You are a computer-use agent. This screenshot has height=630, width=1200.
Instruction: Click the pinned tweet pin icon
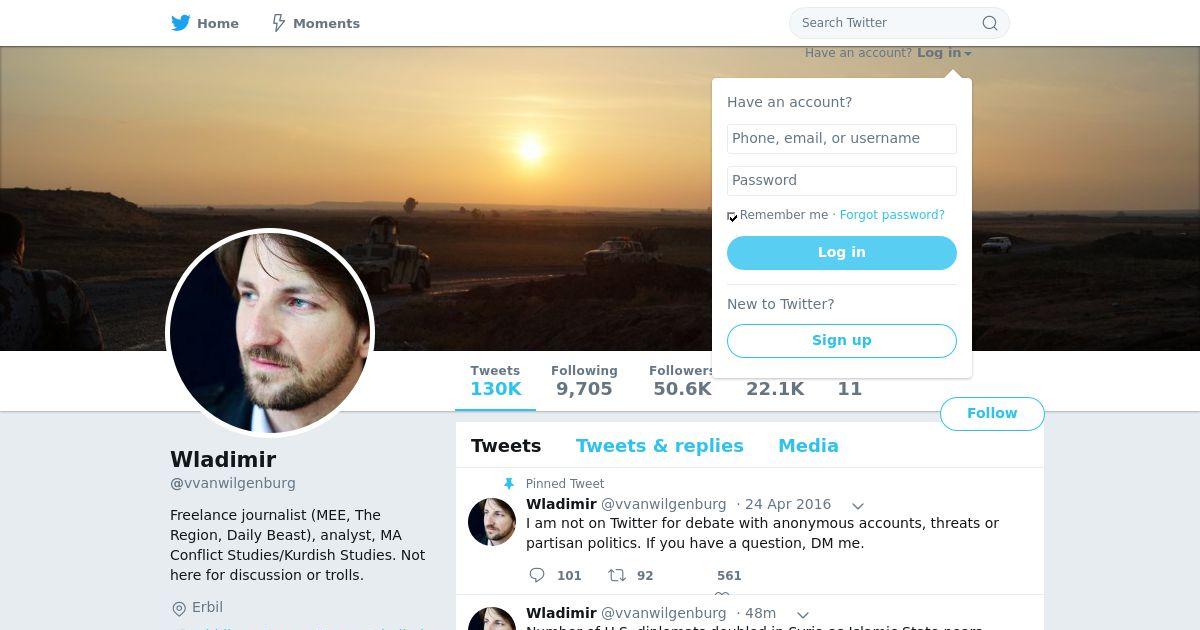pyautogui.click(x=509, y=484)
